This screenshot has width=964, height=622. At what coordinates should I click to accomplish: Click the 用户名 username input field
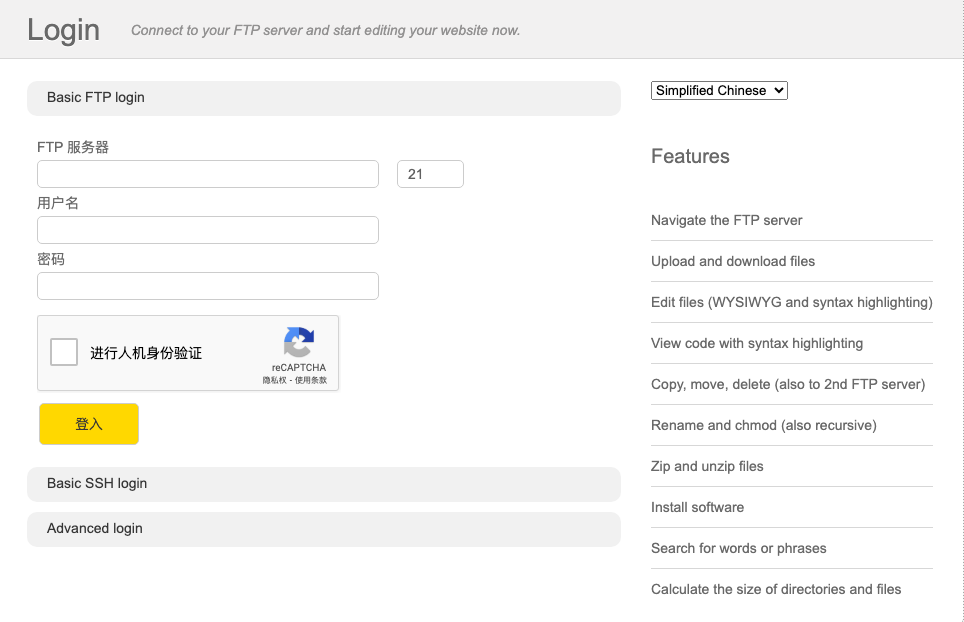pyautogui.click(x=208, y=230)
